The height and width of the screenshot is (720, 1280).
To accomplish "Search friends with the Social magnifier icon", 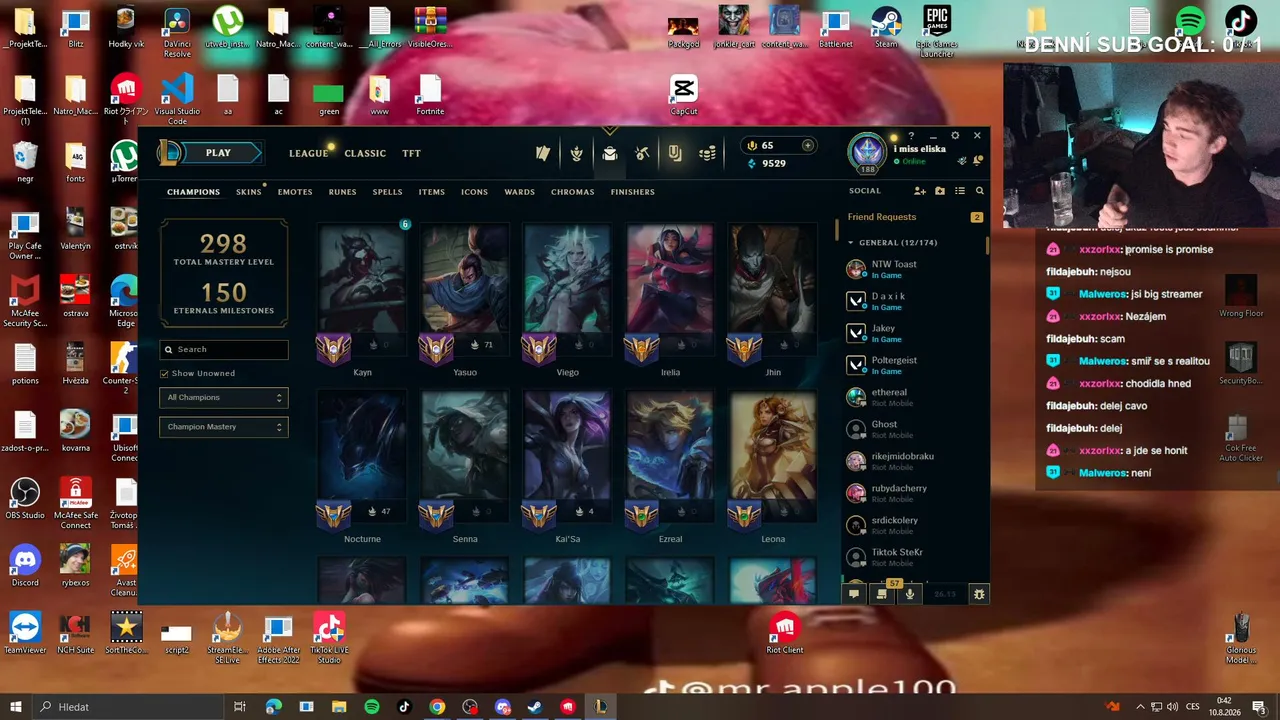I will (980, 191).
